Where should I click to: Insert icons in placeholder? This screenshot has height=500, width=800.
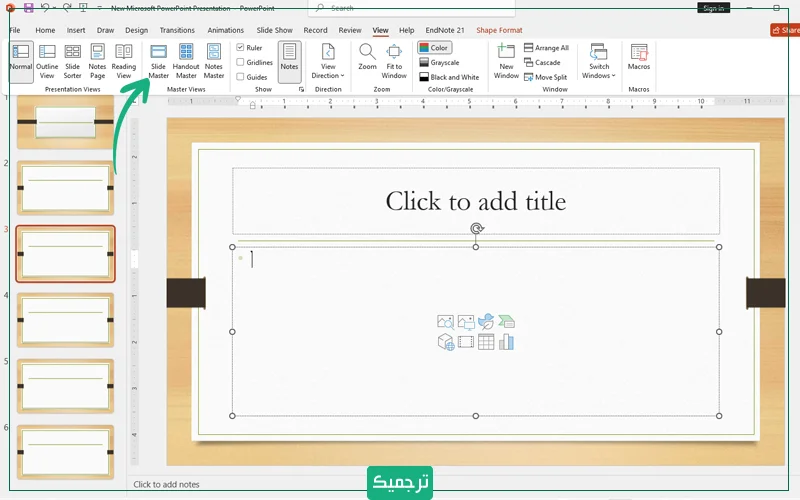pos(486,321)
